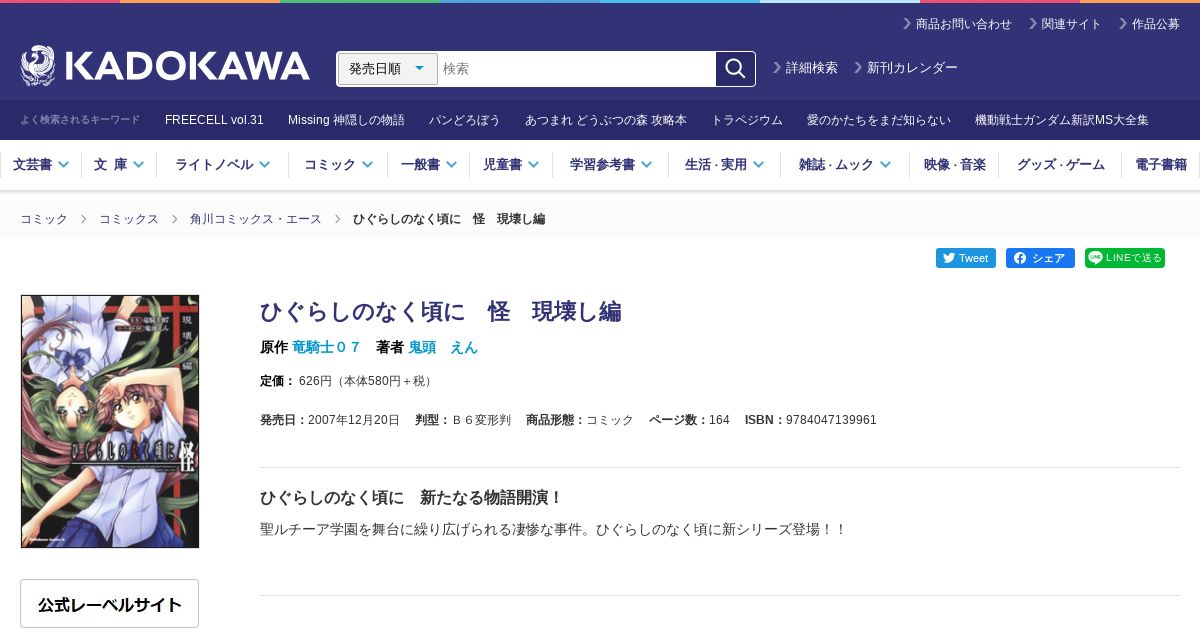The image size is (1200, 630).
Task: Select keyword トラペジウム
Action: point(747,120)
